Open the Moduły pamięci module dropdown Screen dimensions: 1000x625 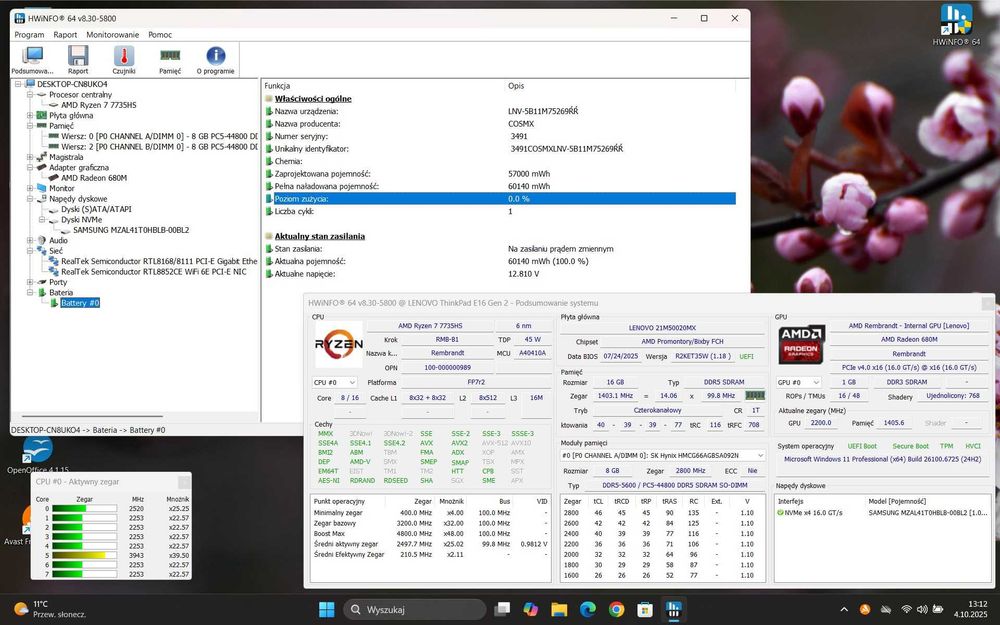click(x=663, y=455)
